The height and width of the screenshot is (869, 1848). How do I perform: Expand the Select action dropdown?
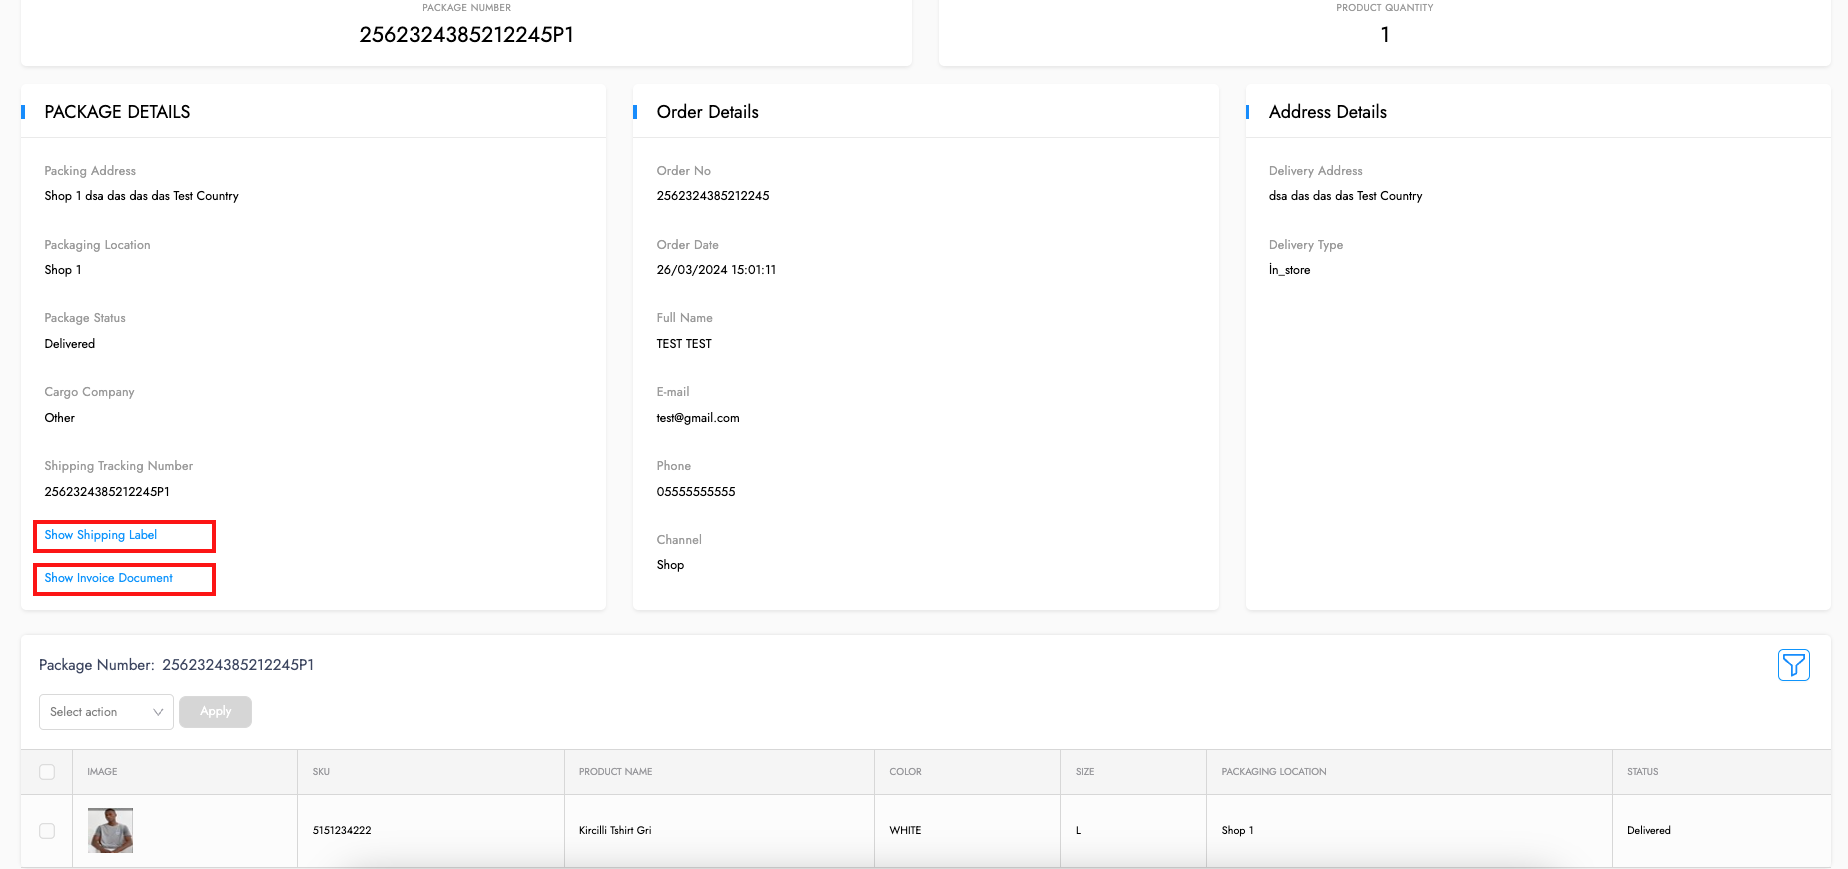pyautogui.click(x=106, y=712)
